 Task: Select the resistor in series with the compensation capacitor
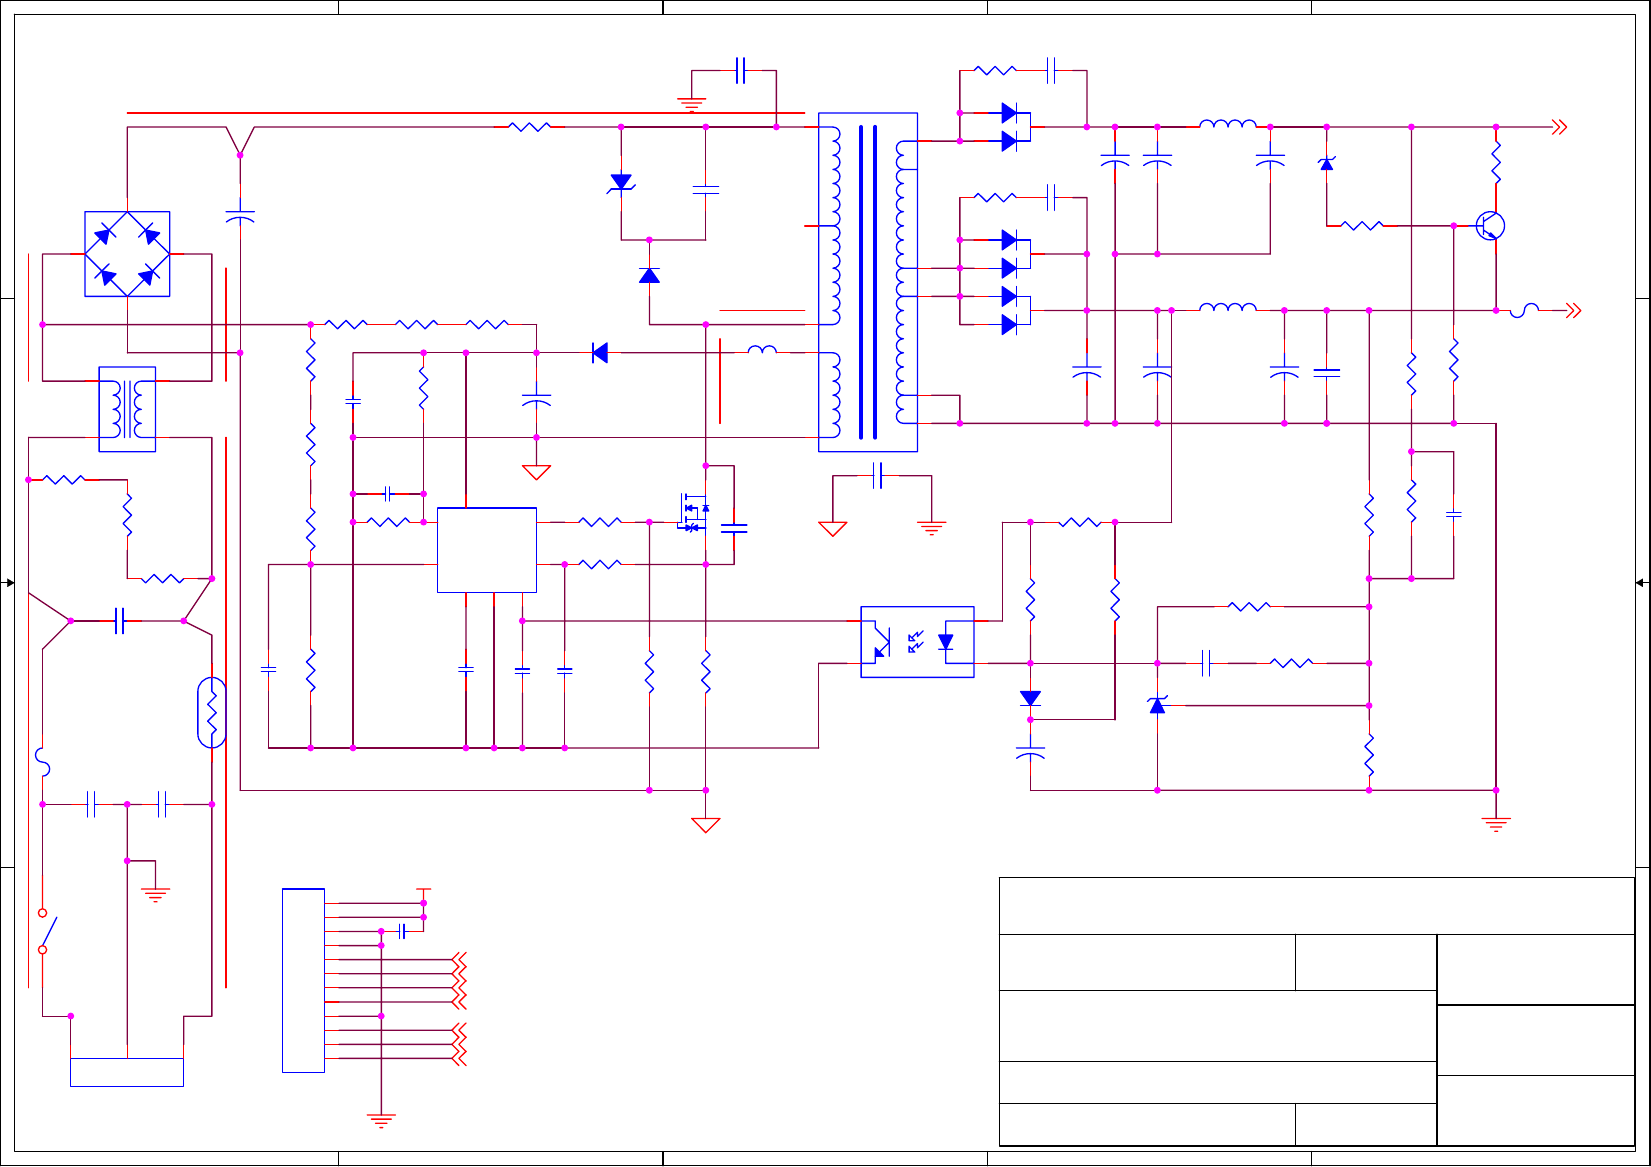click(1291, 663)
